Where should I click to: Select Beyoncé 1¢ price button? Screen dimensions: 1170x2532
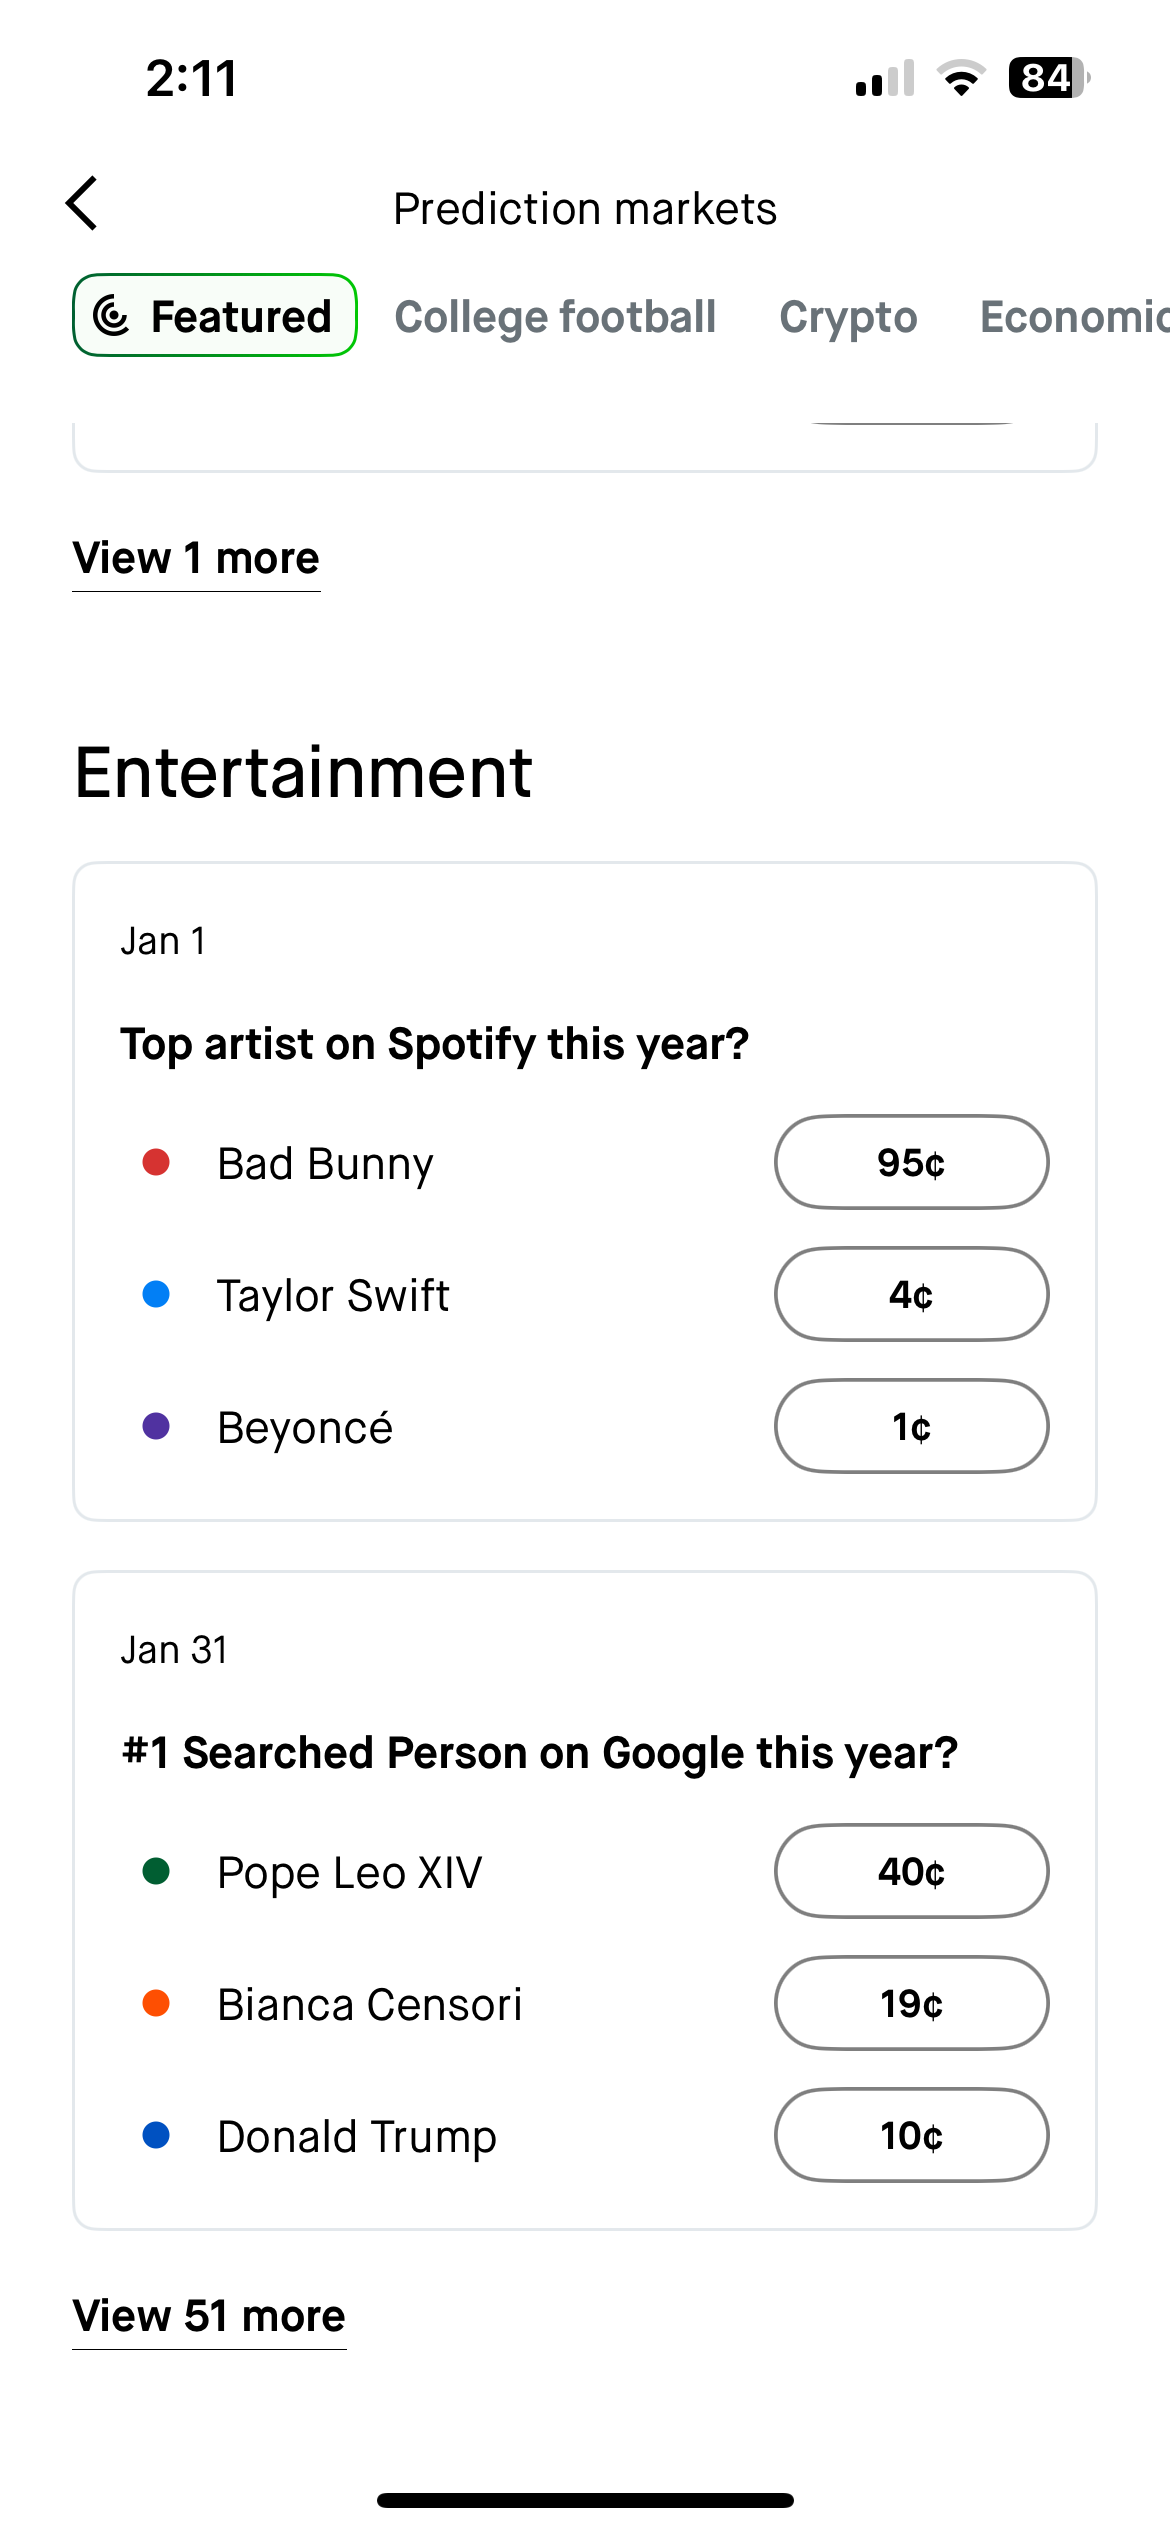pyautogui.click(x=911, y=1426)
